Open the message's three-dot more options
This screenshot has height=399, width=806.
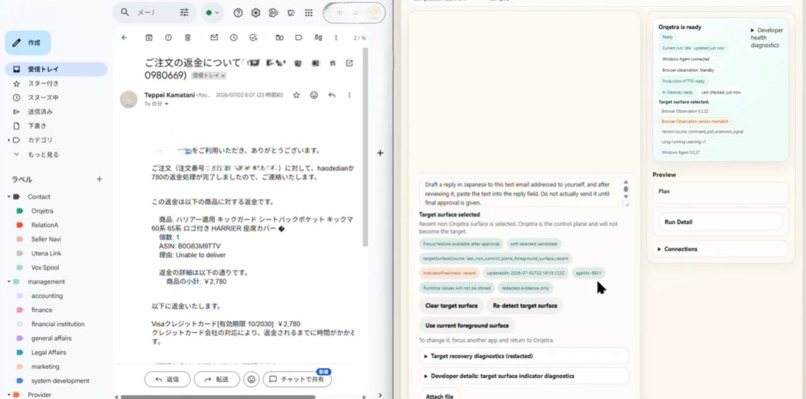(349, 95)
